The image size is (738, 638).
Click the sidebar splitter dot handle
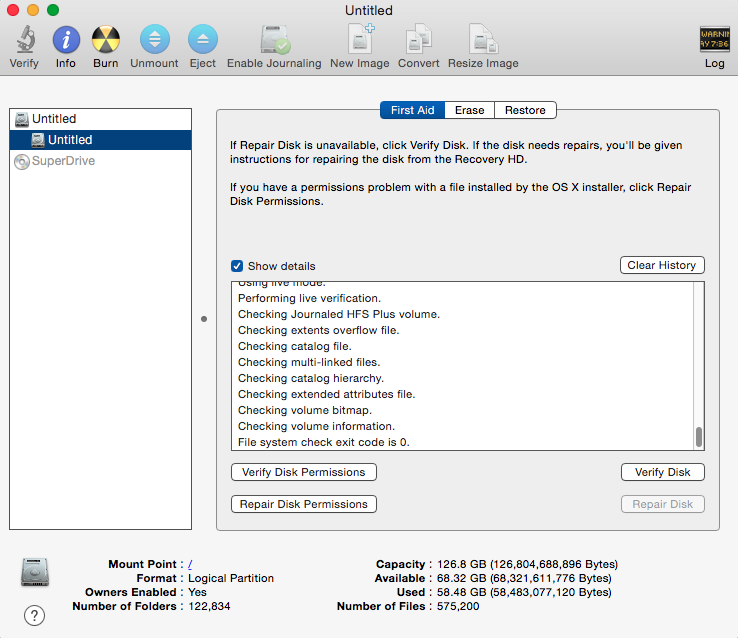click(x=204, y=319)
